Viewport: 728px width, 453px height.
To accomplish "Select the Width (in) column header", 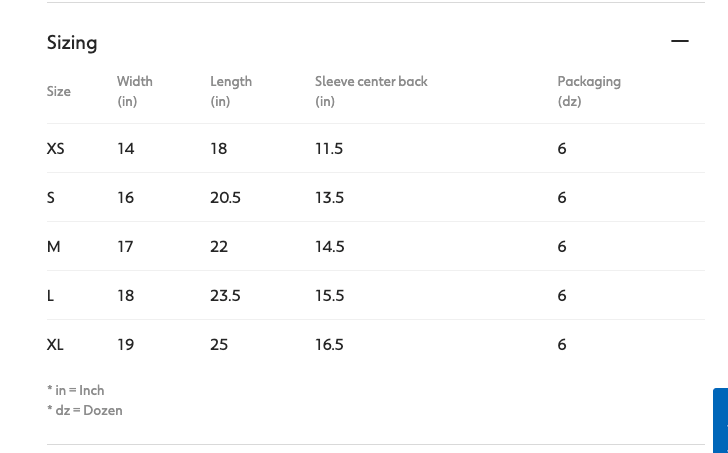I will (135, 91).
